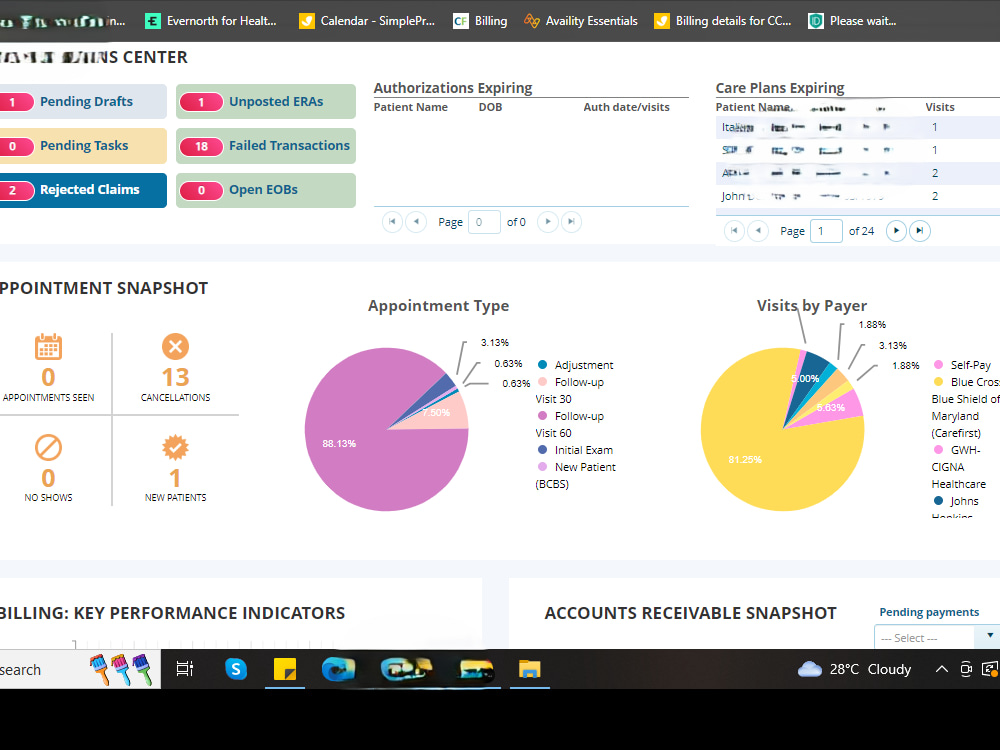This screenshot has width=1000, height=750.
Task: Switch to Billing details for CC browser tab
Action: point(723,21)
